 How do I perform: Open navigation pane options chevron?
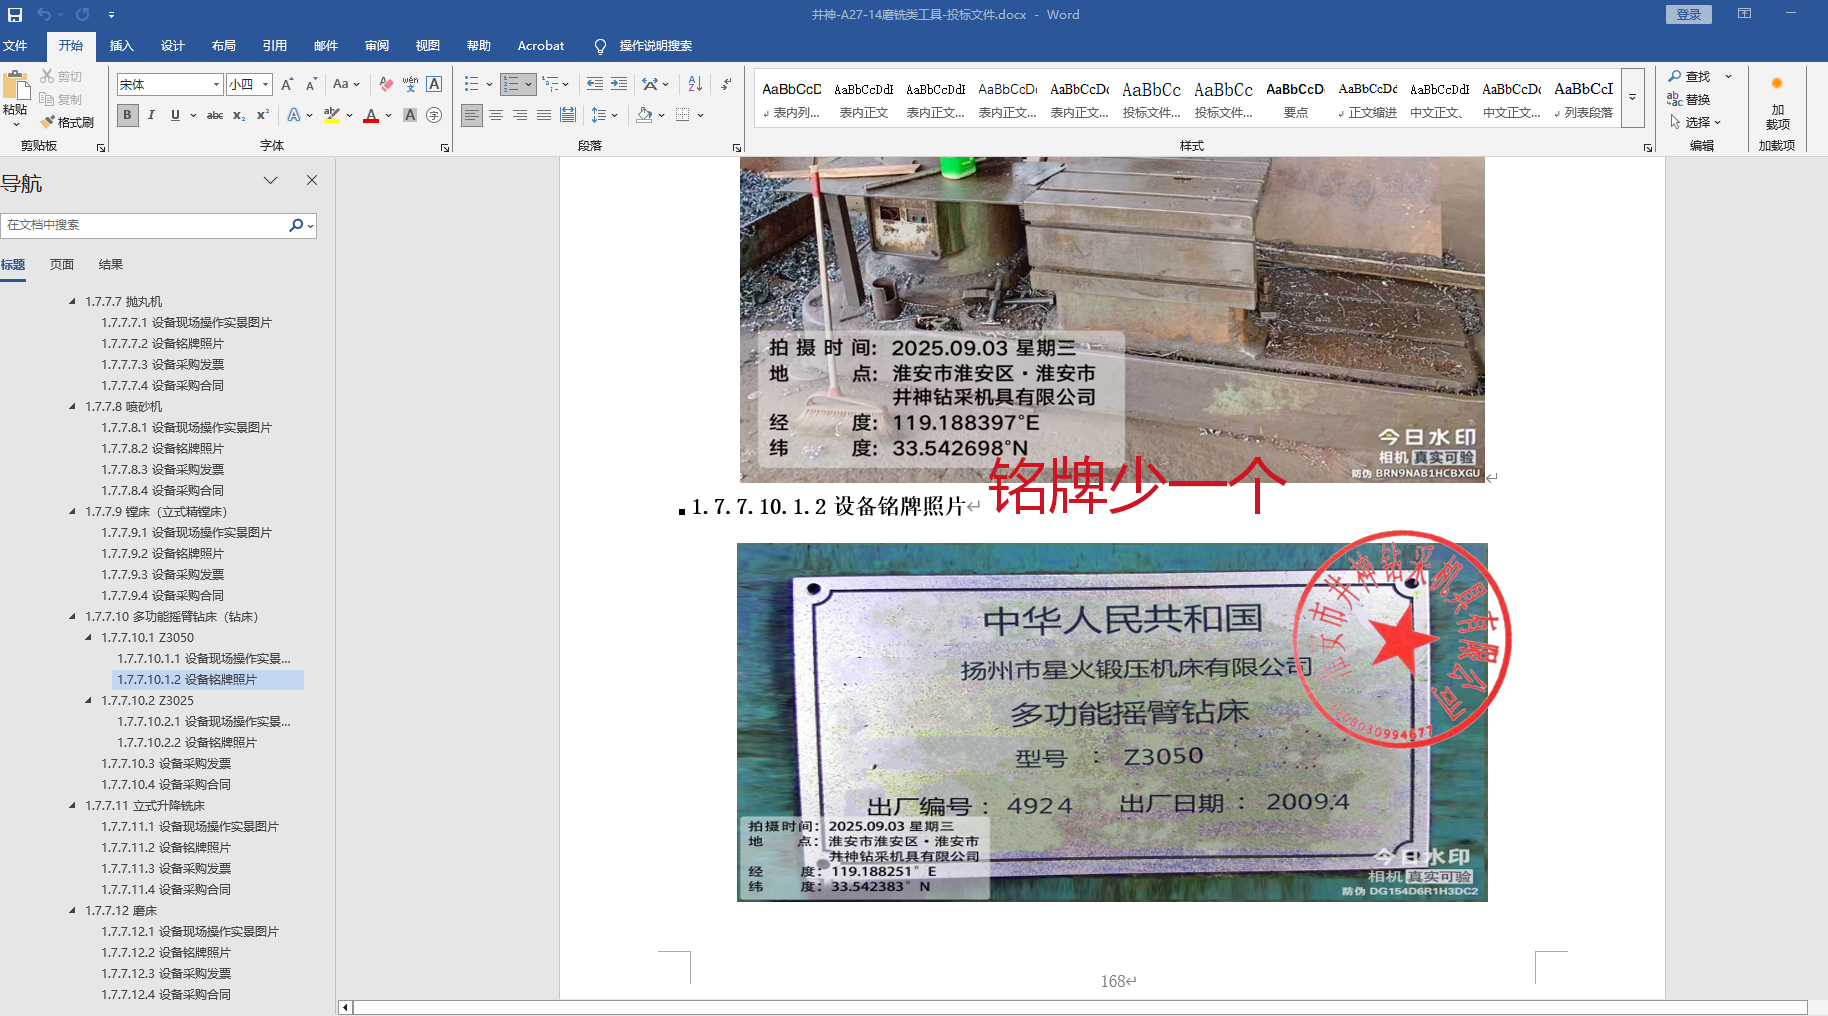[x=270, y=181]
